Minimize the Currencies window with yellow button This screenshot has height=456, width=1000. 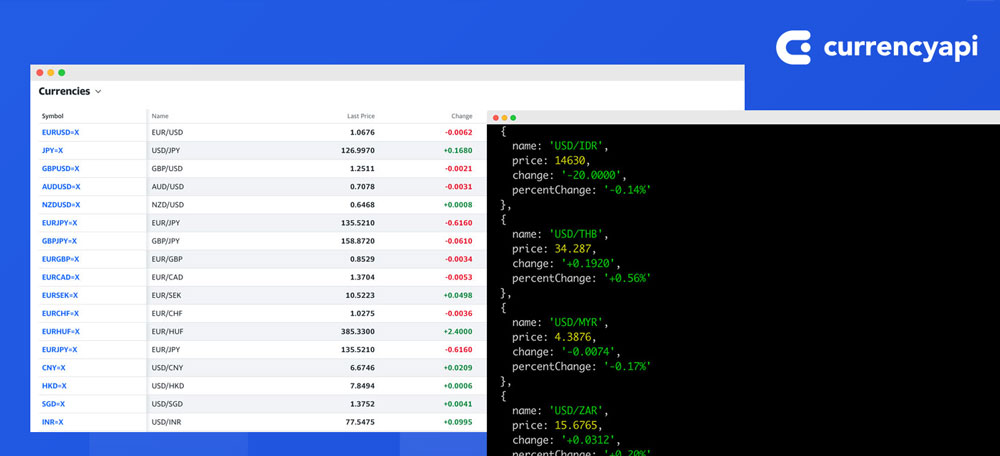(51, 73)
